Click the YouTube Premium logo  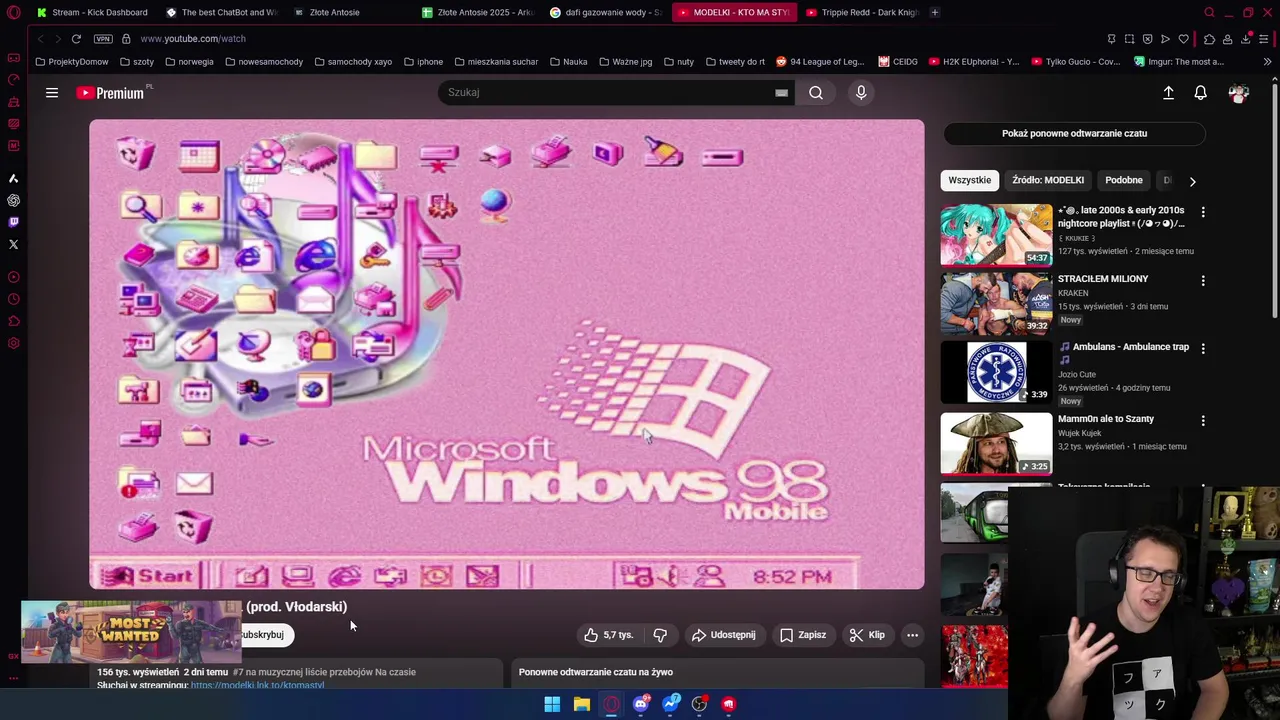click(110, 93)
